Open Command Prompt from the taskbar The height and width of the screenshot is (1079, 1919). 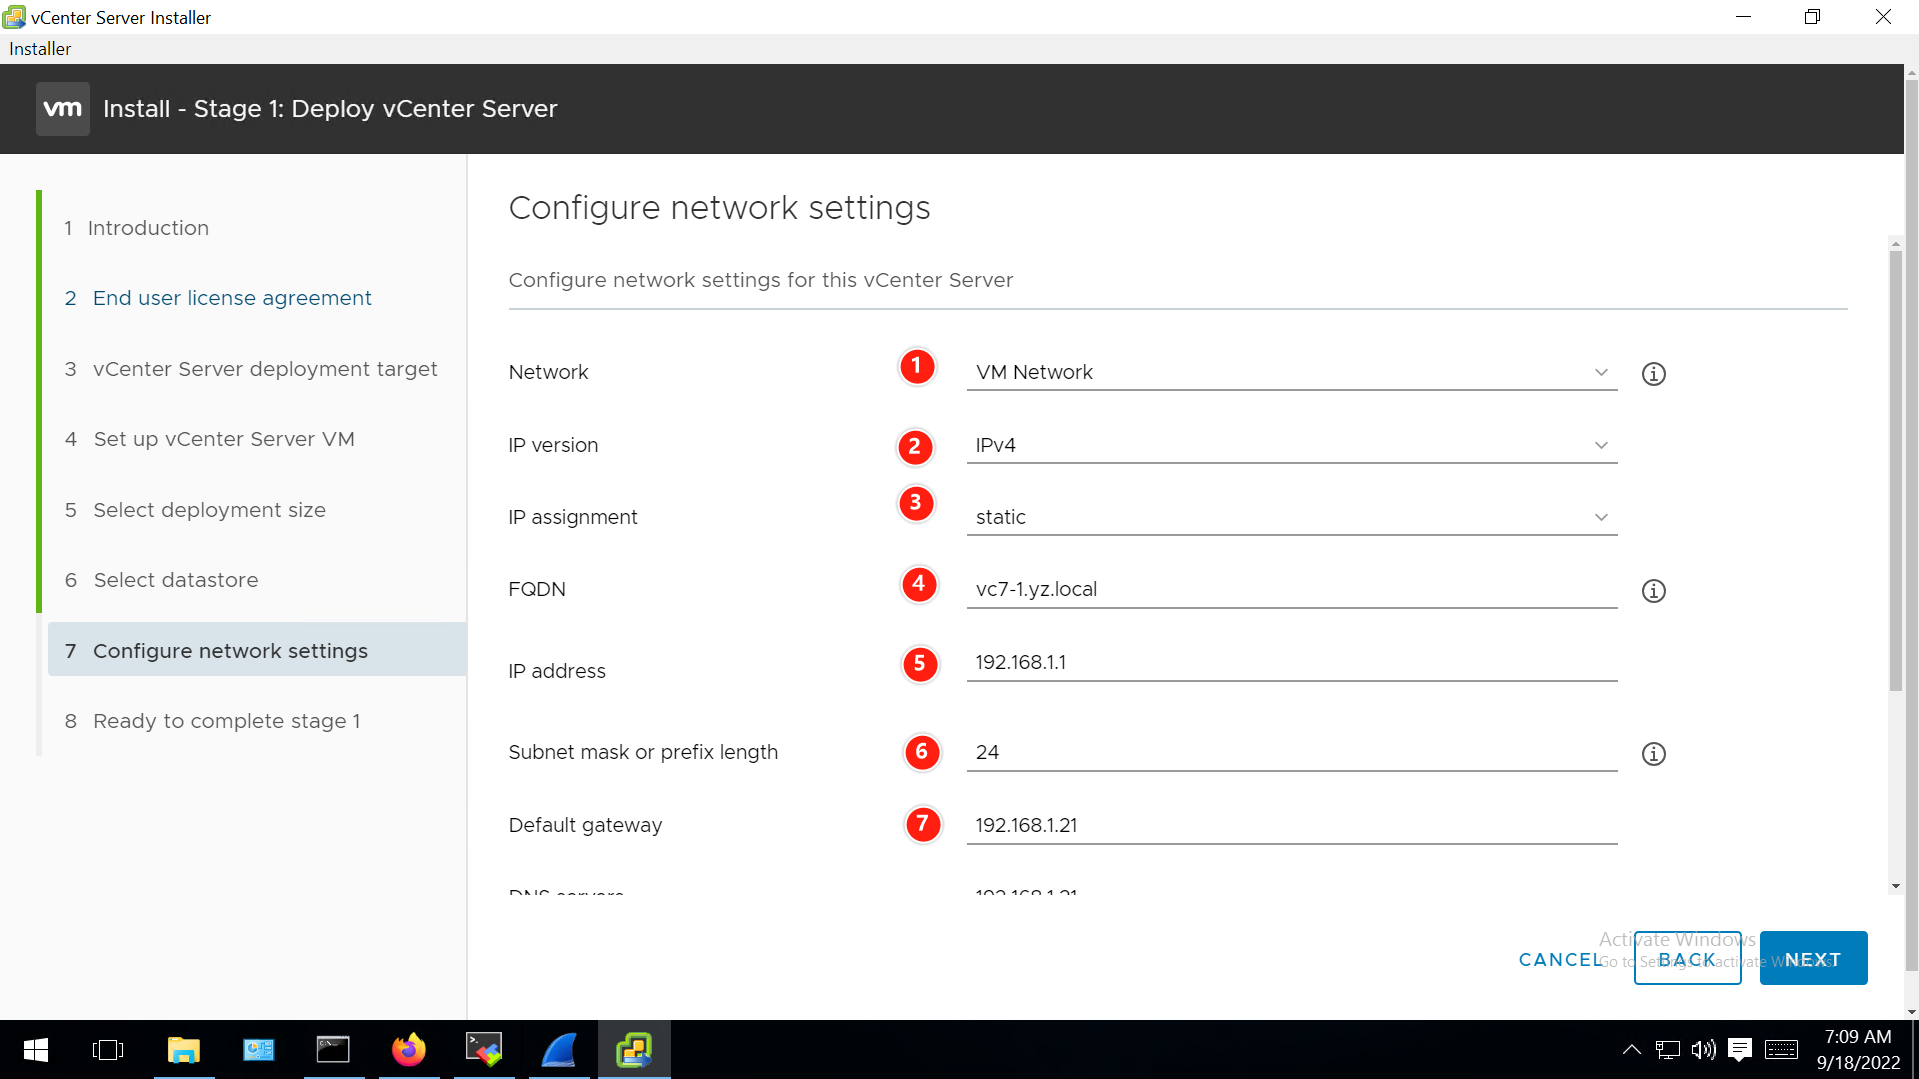point(333,1050)
